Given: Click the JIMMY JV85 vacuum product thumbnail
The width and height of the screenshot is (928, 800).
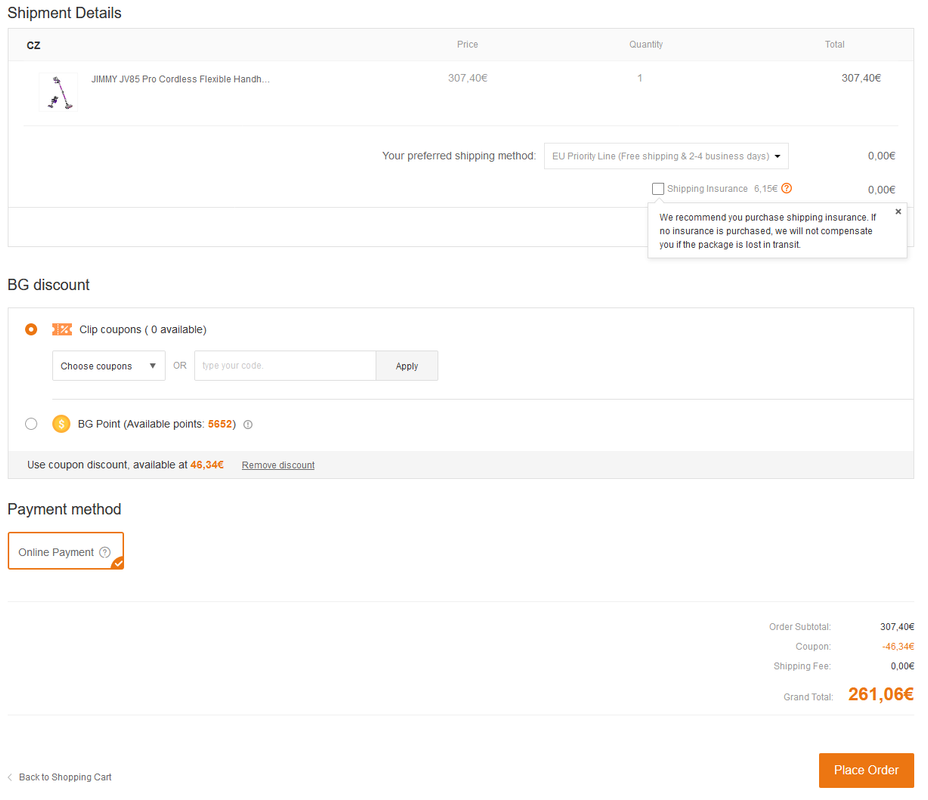Looking at the screenshot, I should coord(58,92).
